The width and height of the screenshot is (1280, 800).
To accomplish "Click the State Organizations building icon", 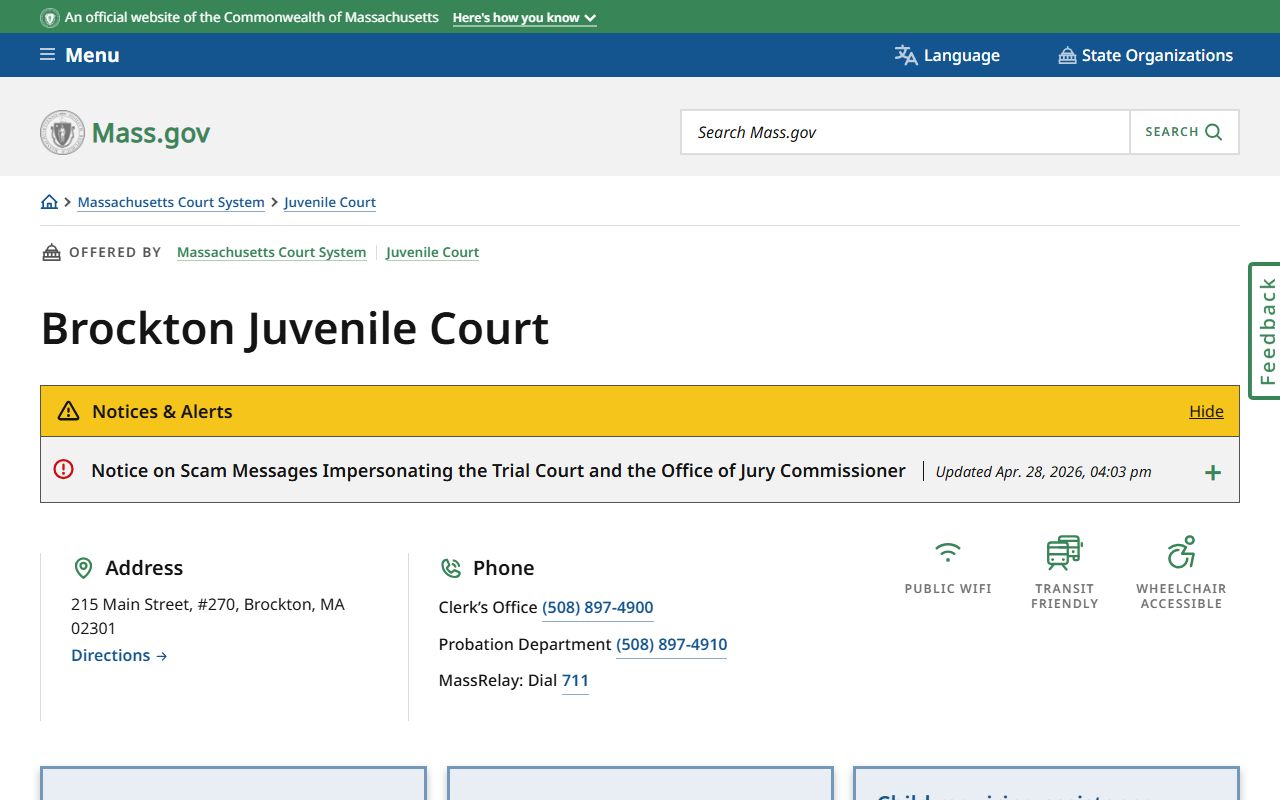I will tap(1067, 55).
